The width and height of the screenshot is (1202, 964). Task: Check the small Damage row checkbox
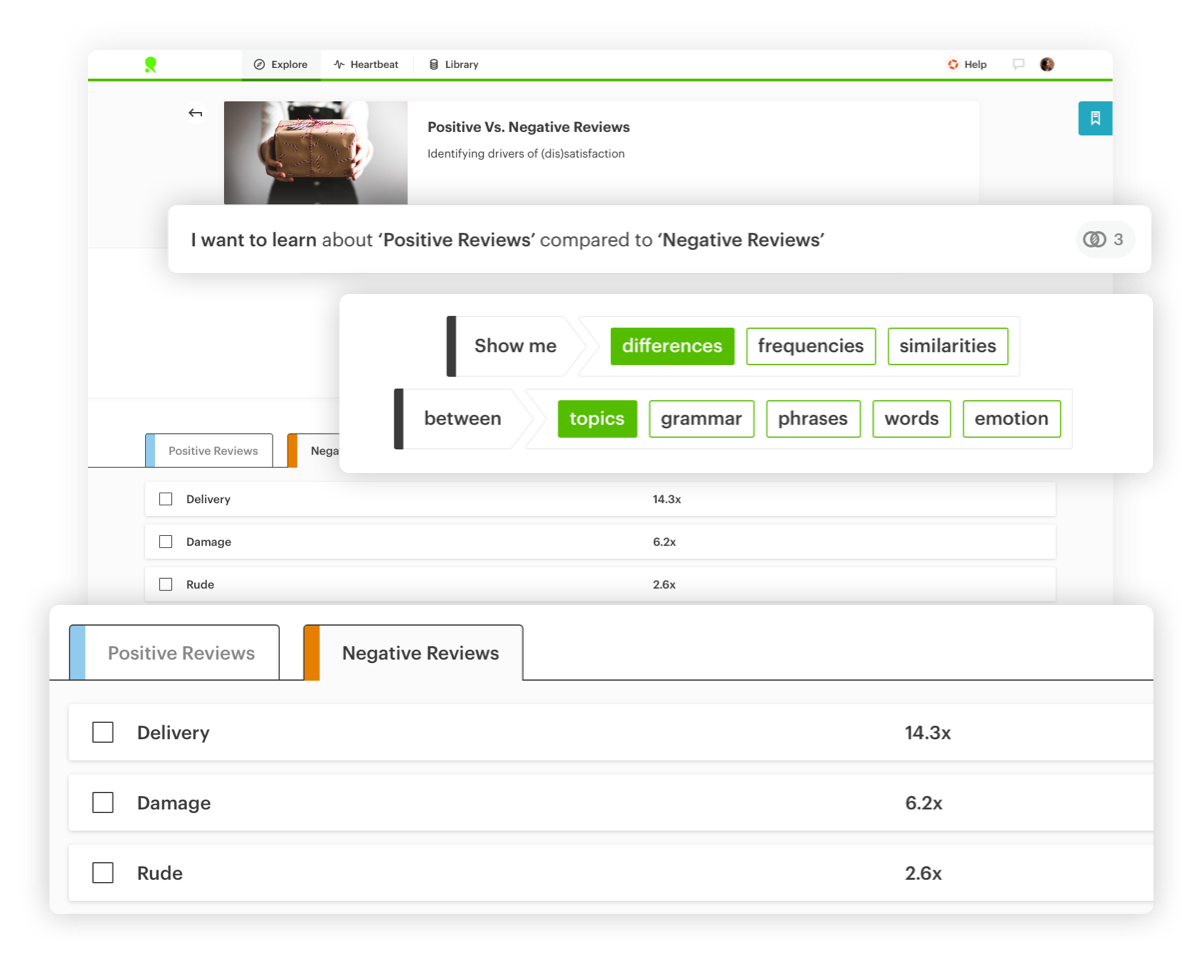[x=166, y=542]
